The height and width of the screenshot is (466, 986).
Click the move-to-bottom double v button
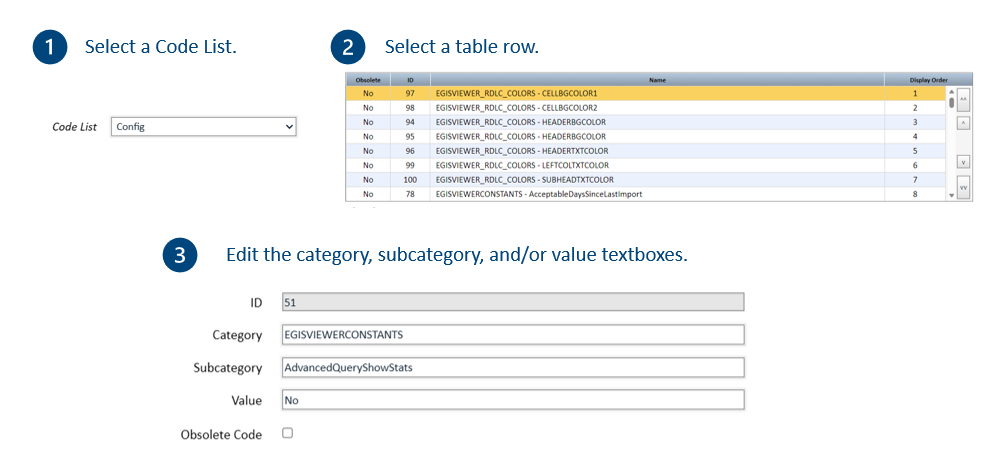click(963, 186)
